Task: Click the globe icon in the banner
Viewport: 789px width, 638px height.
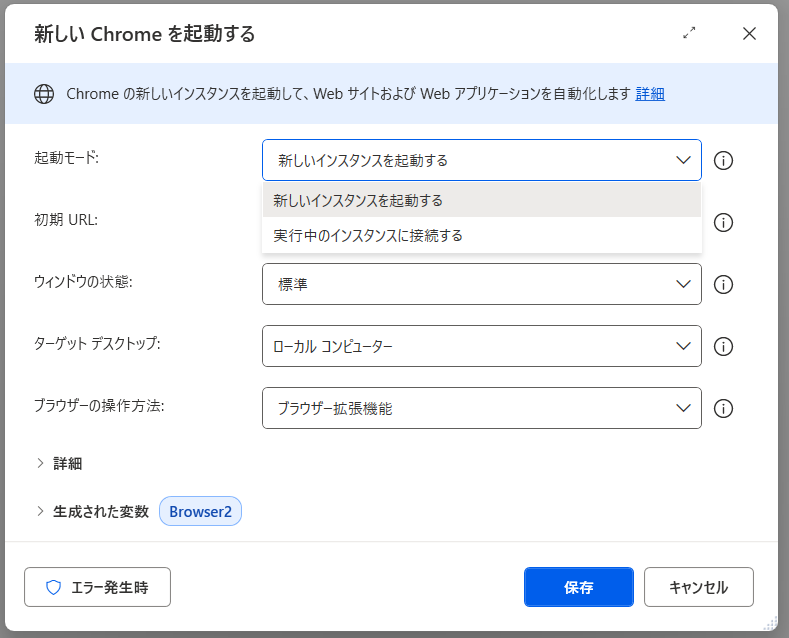Action: click(44, 94)
